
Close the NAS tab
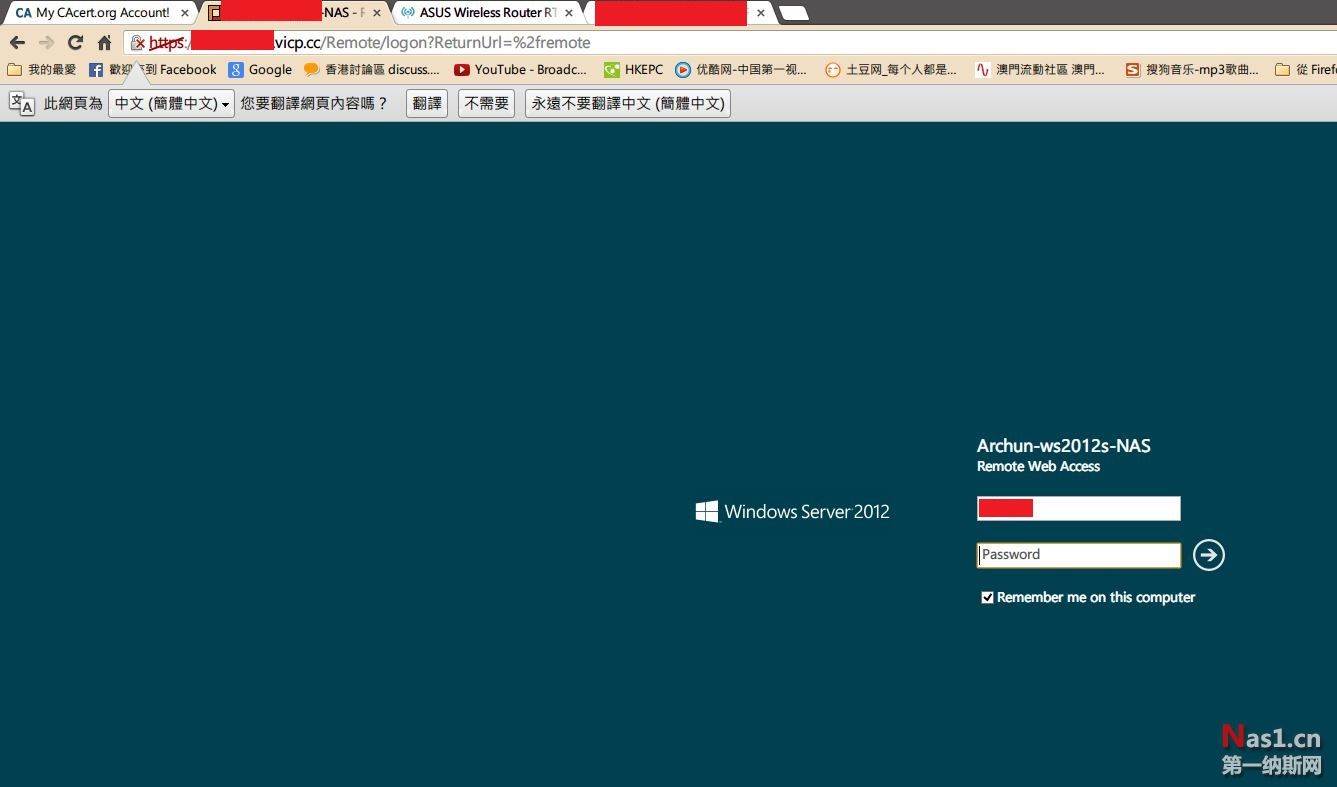point(377,13)
